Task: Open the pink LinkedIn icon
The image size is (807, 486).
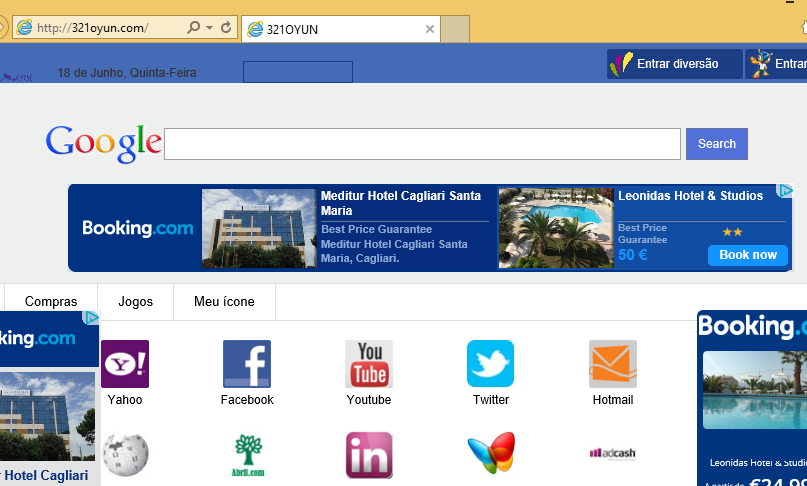Action: coord(369,456)
